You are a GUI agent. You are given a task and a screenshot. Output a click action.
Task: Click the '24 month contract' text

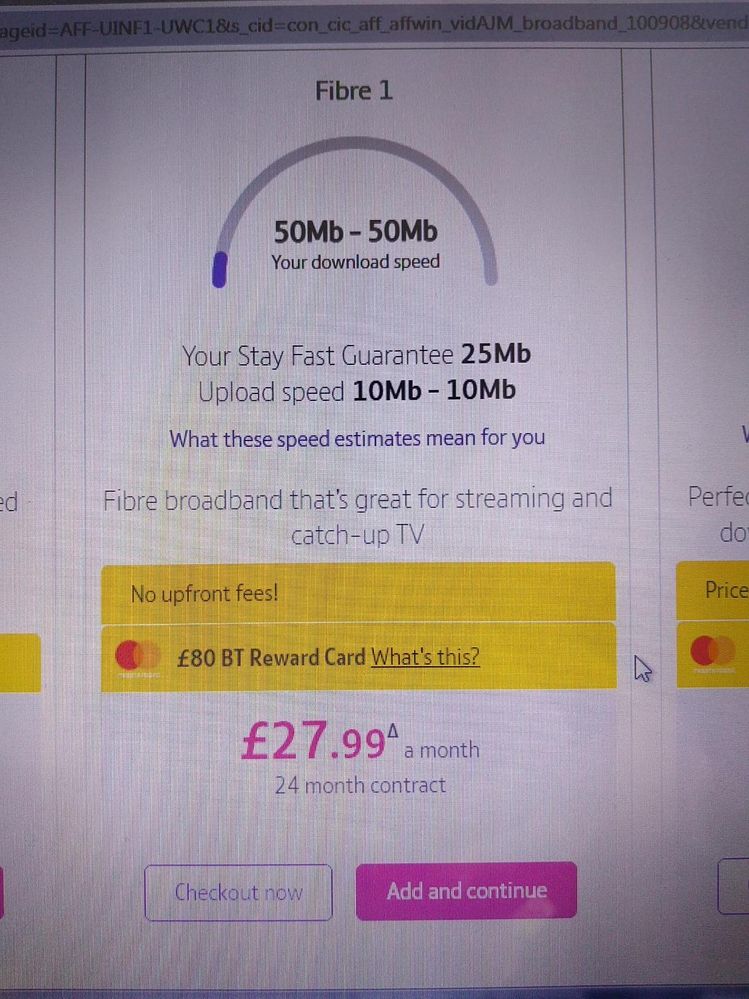(x=360, y=785)
